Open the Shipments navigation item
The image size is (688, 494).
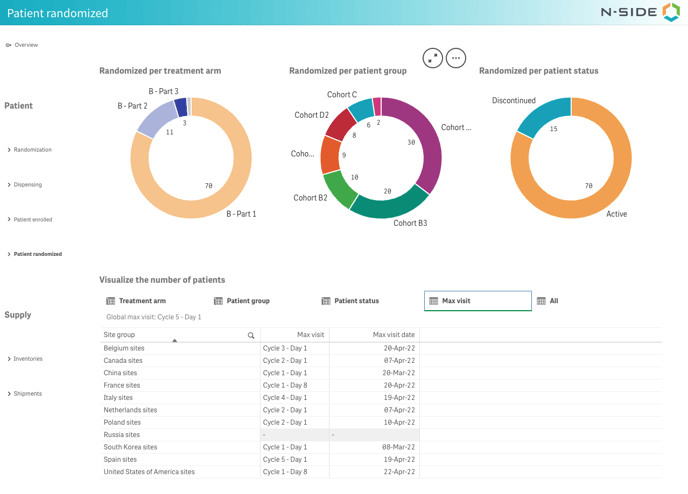tap(28, 394)
